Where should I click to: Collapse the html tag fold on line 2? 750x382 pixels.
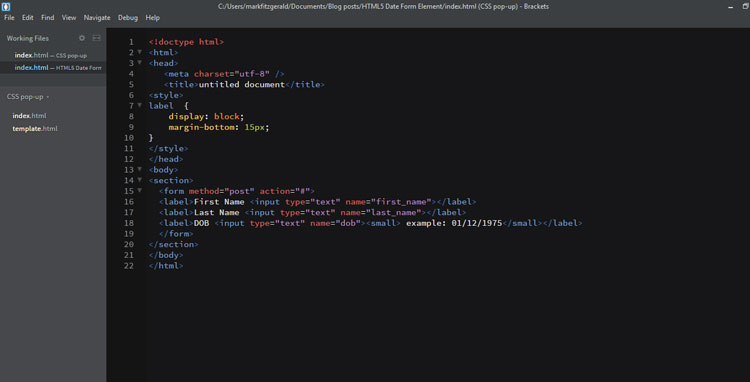click(140, 52)
